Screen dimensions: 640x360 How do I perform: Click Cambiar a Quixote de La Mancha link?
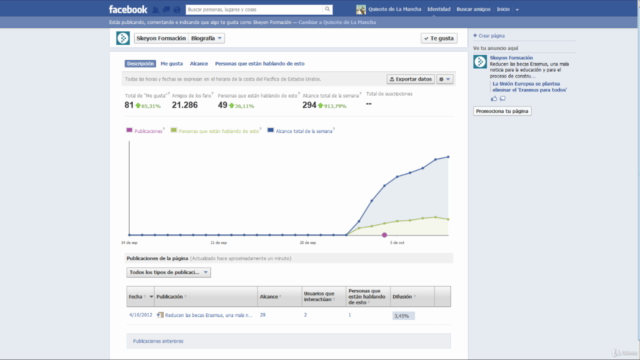coord(337,22)
